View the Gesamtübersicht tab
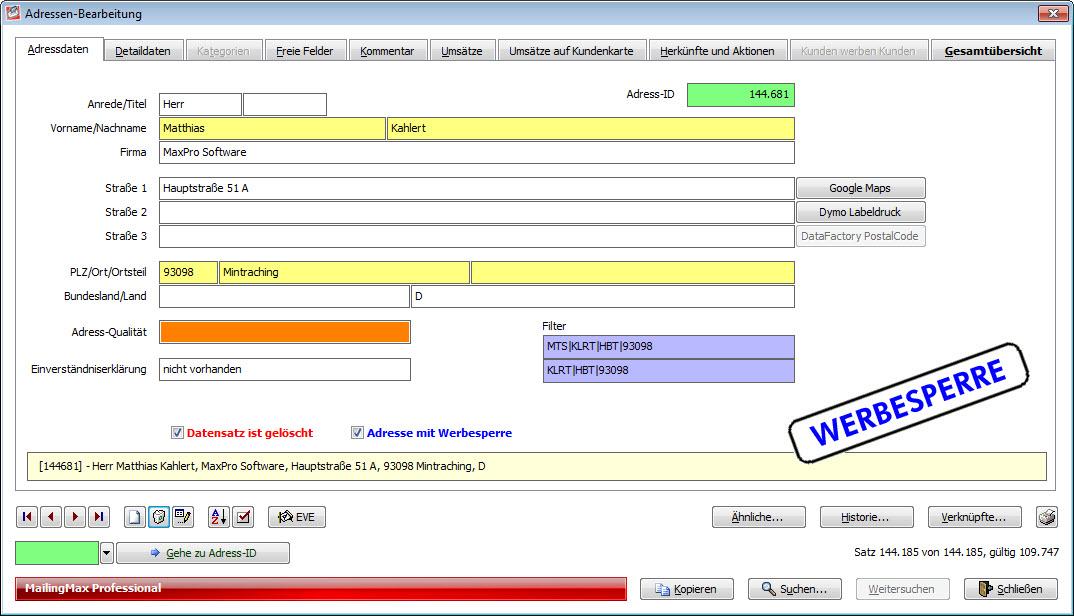 [993, 48]
